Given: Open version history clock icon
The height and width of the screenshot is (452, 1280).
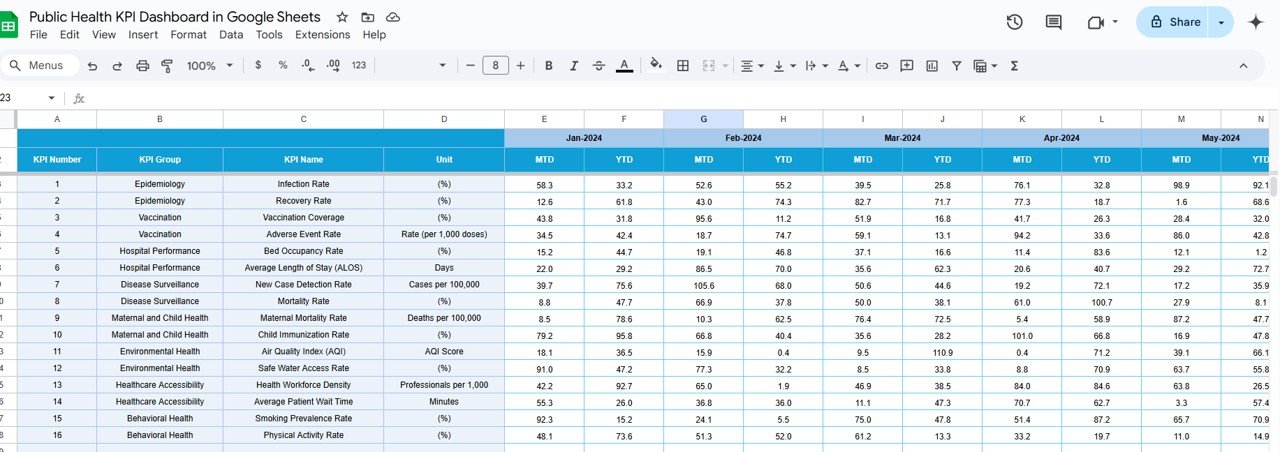Looking at the screenshot, I should click(1014, 22).
